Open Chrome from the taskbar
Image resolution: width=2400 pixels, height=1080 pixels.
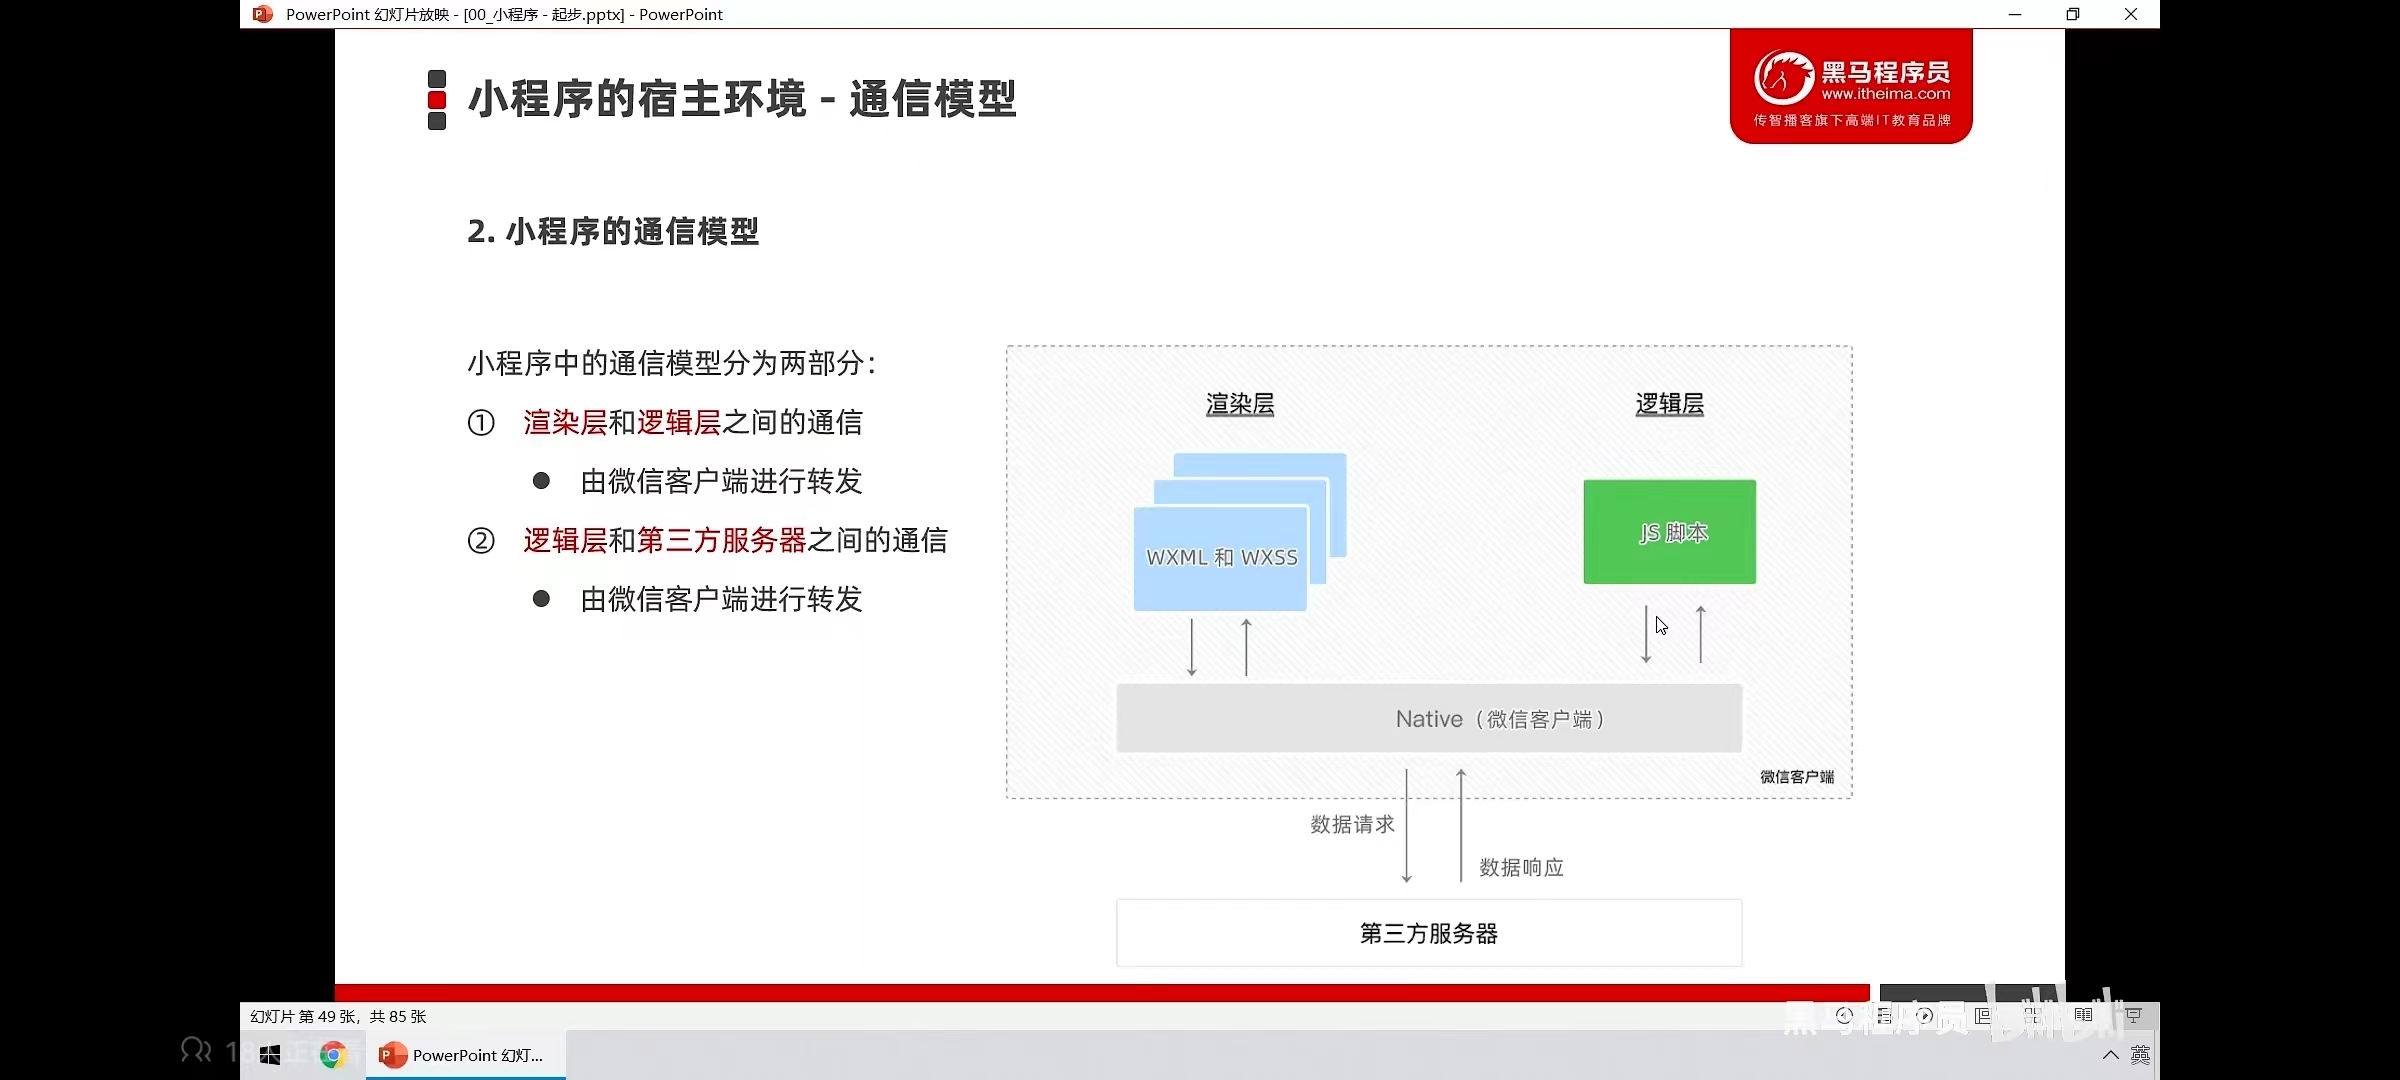(332, 1055)
